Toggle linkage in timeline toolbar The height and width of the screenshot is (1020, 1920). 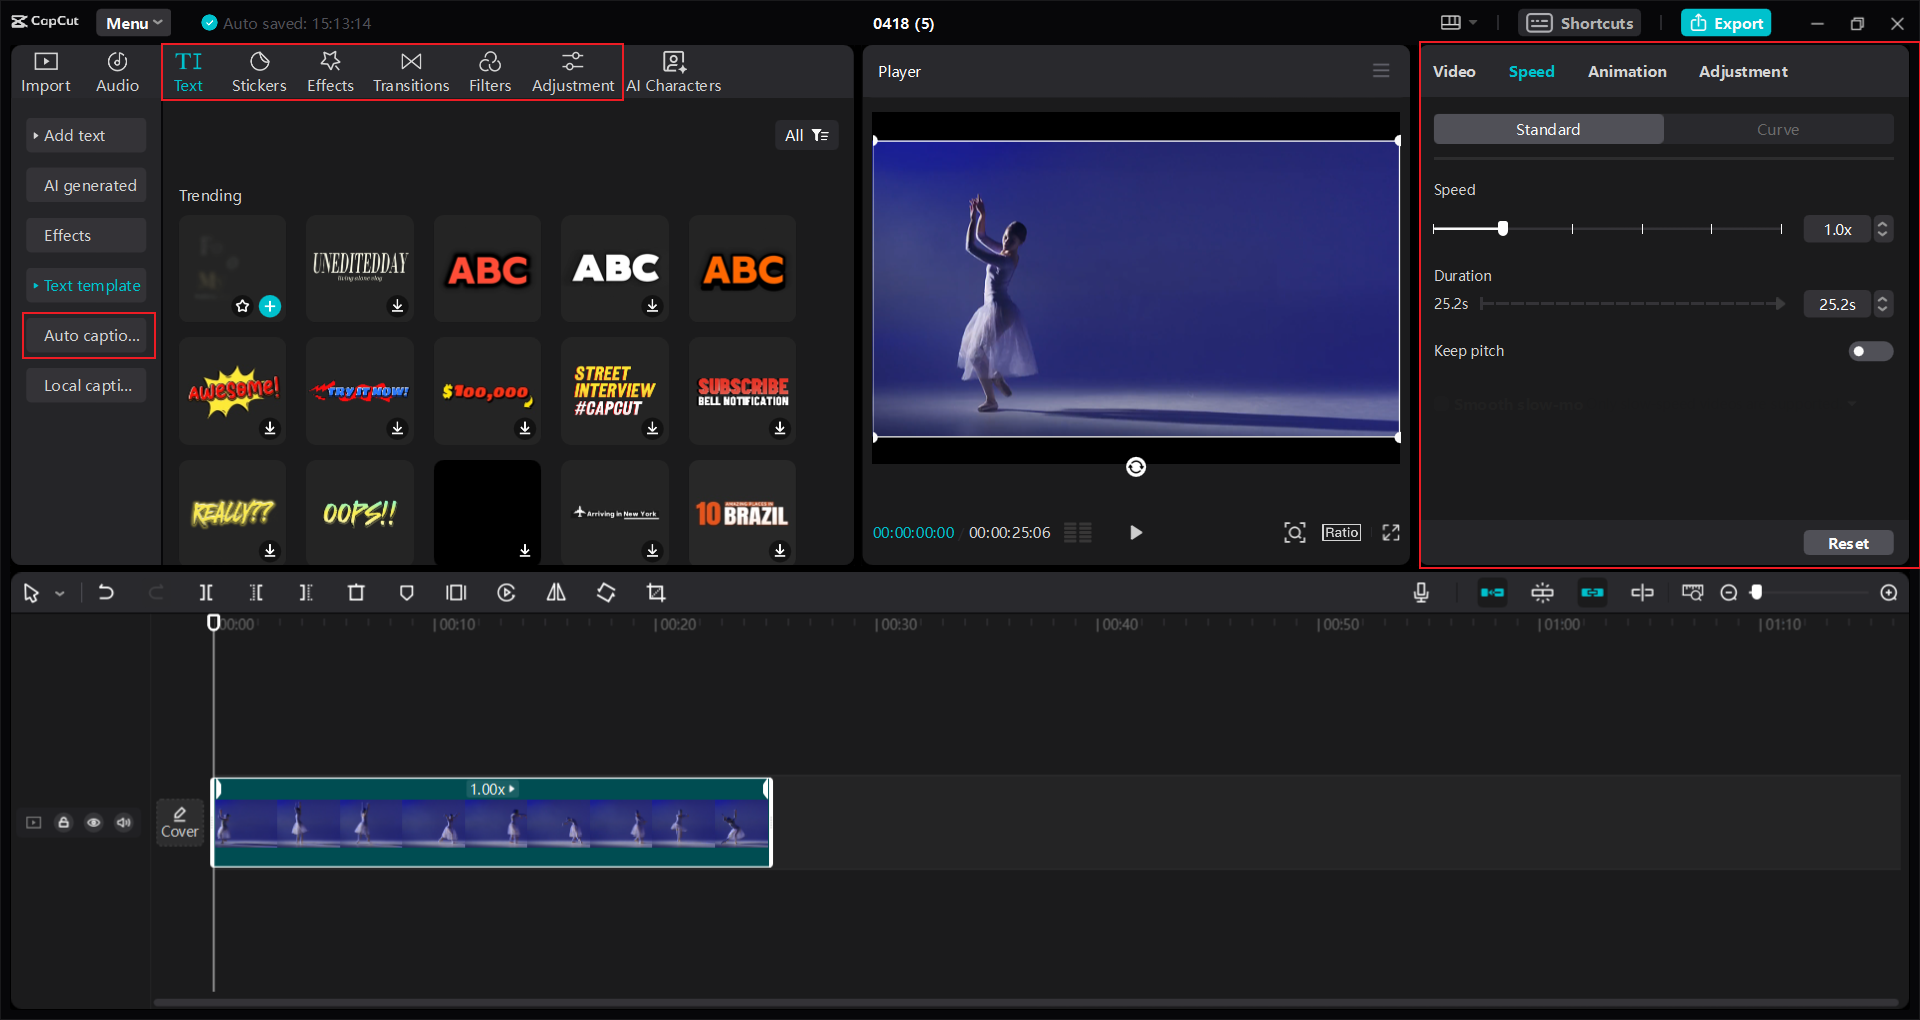click(1592, 593)
